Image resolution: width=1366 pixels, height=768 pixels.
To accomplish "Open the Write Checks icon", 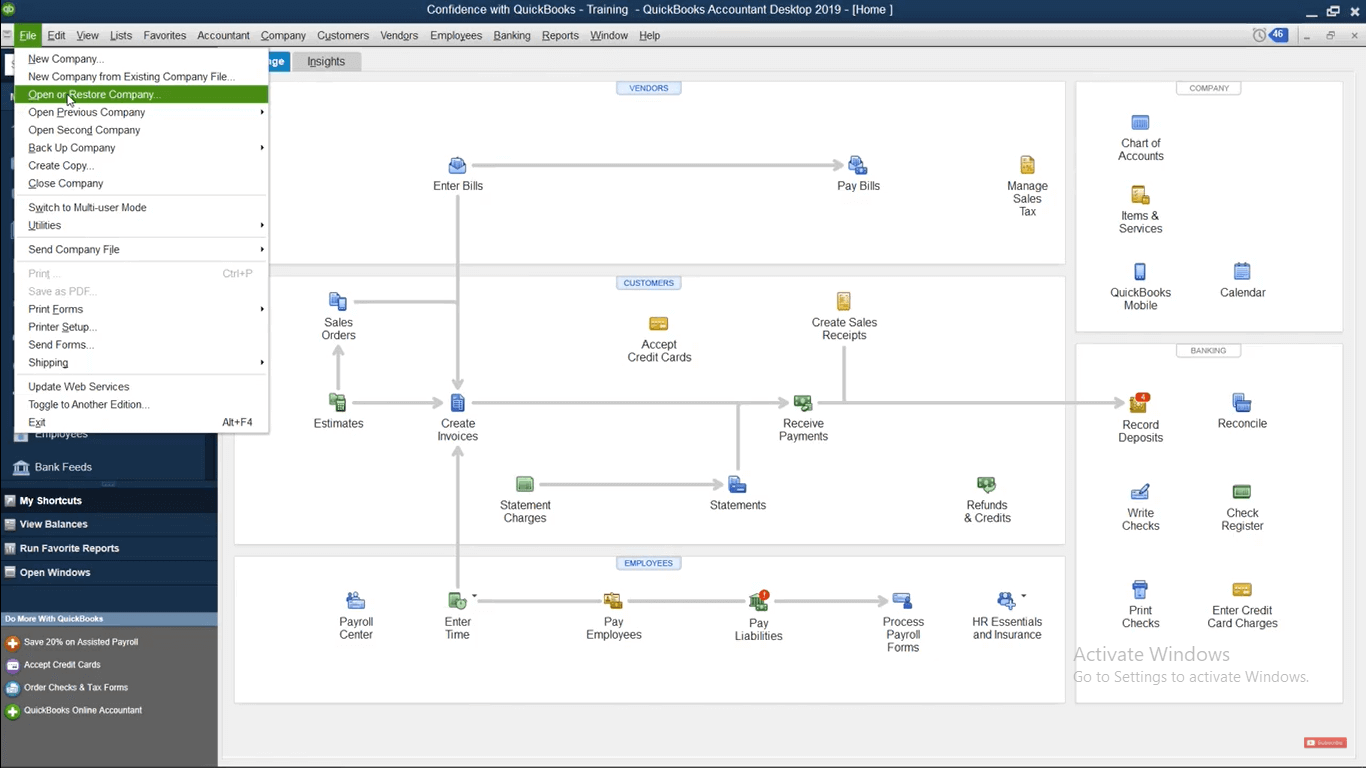I will [x=1140, y=491].
